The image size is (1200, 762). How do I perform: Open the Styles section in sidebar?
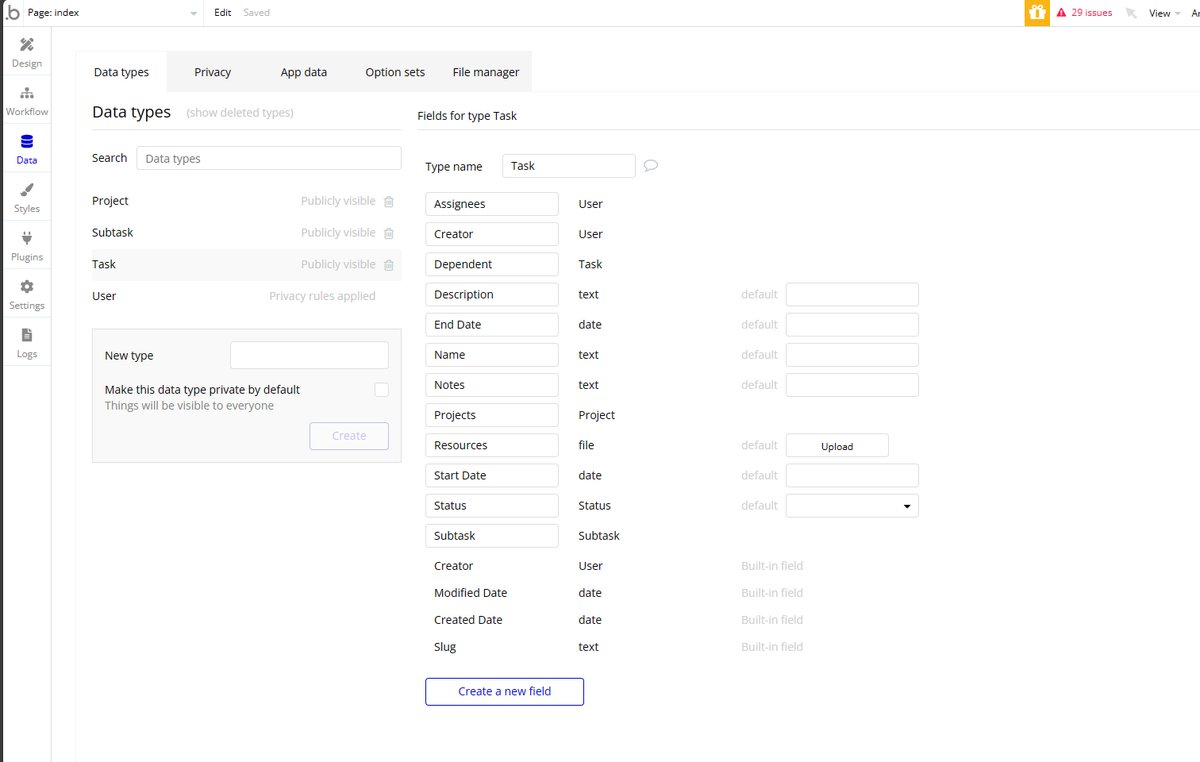pos(27,198)
